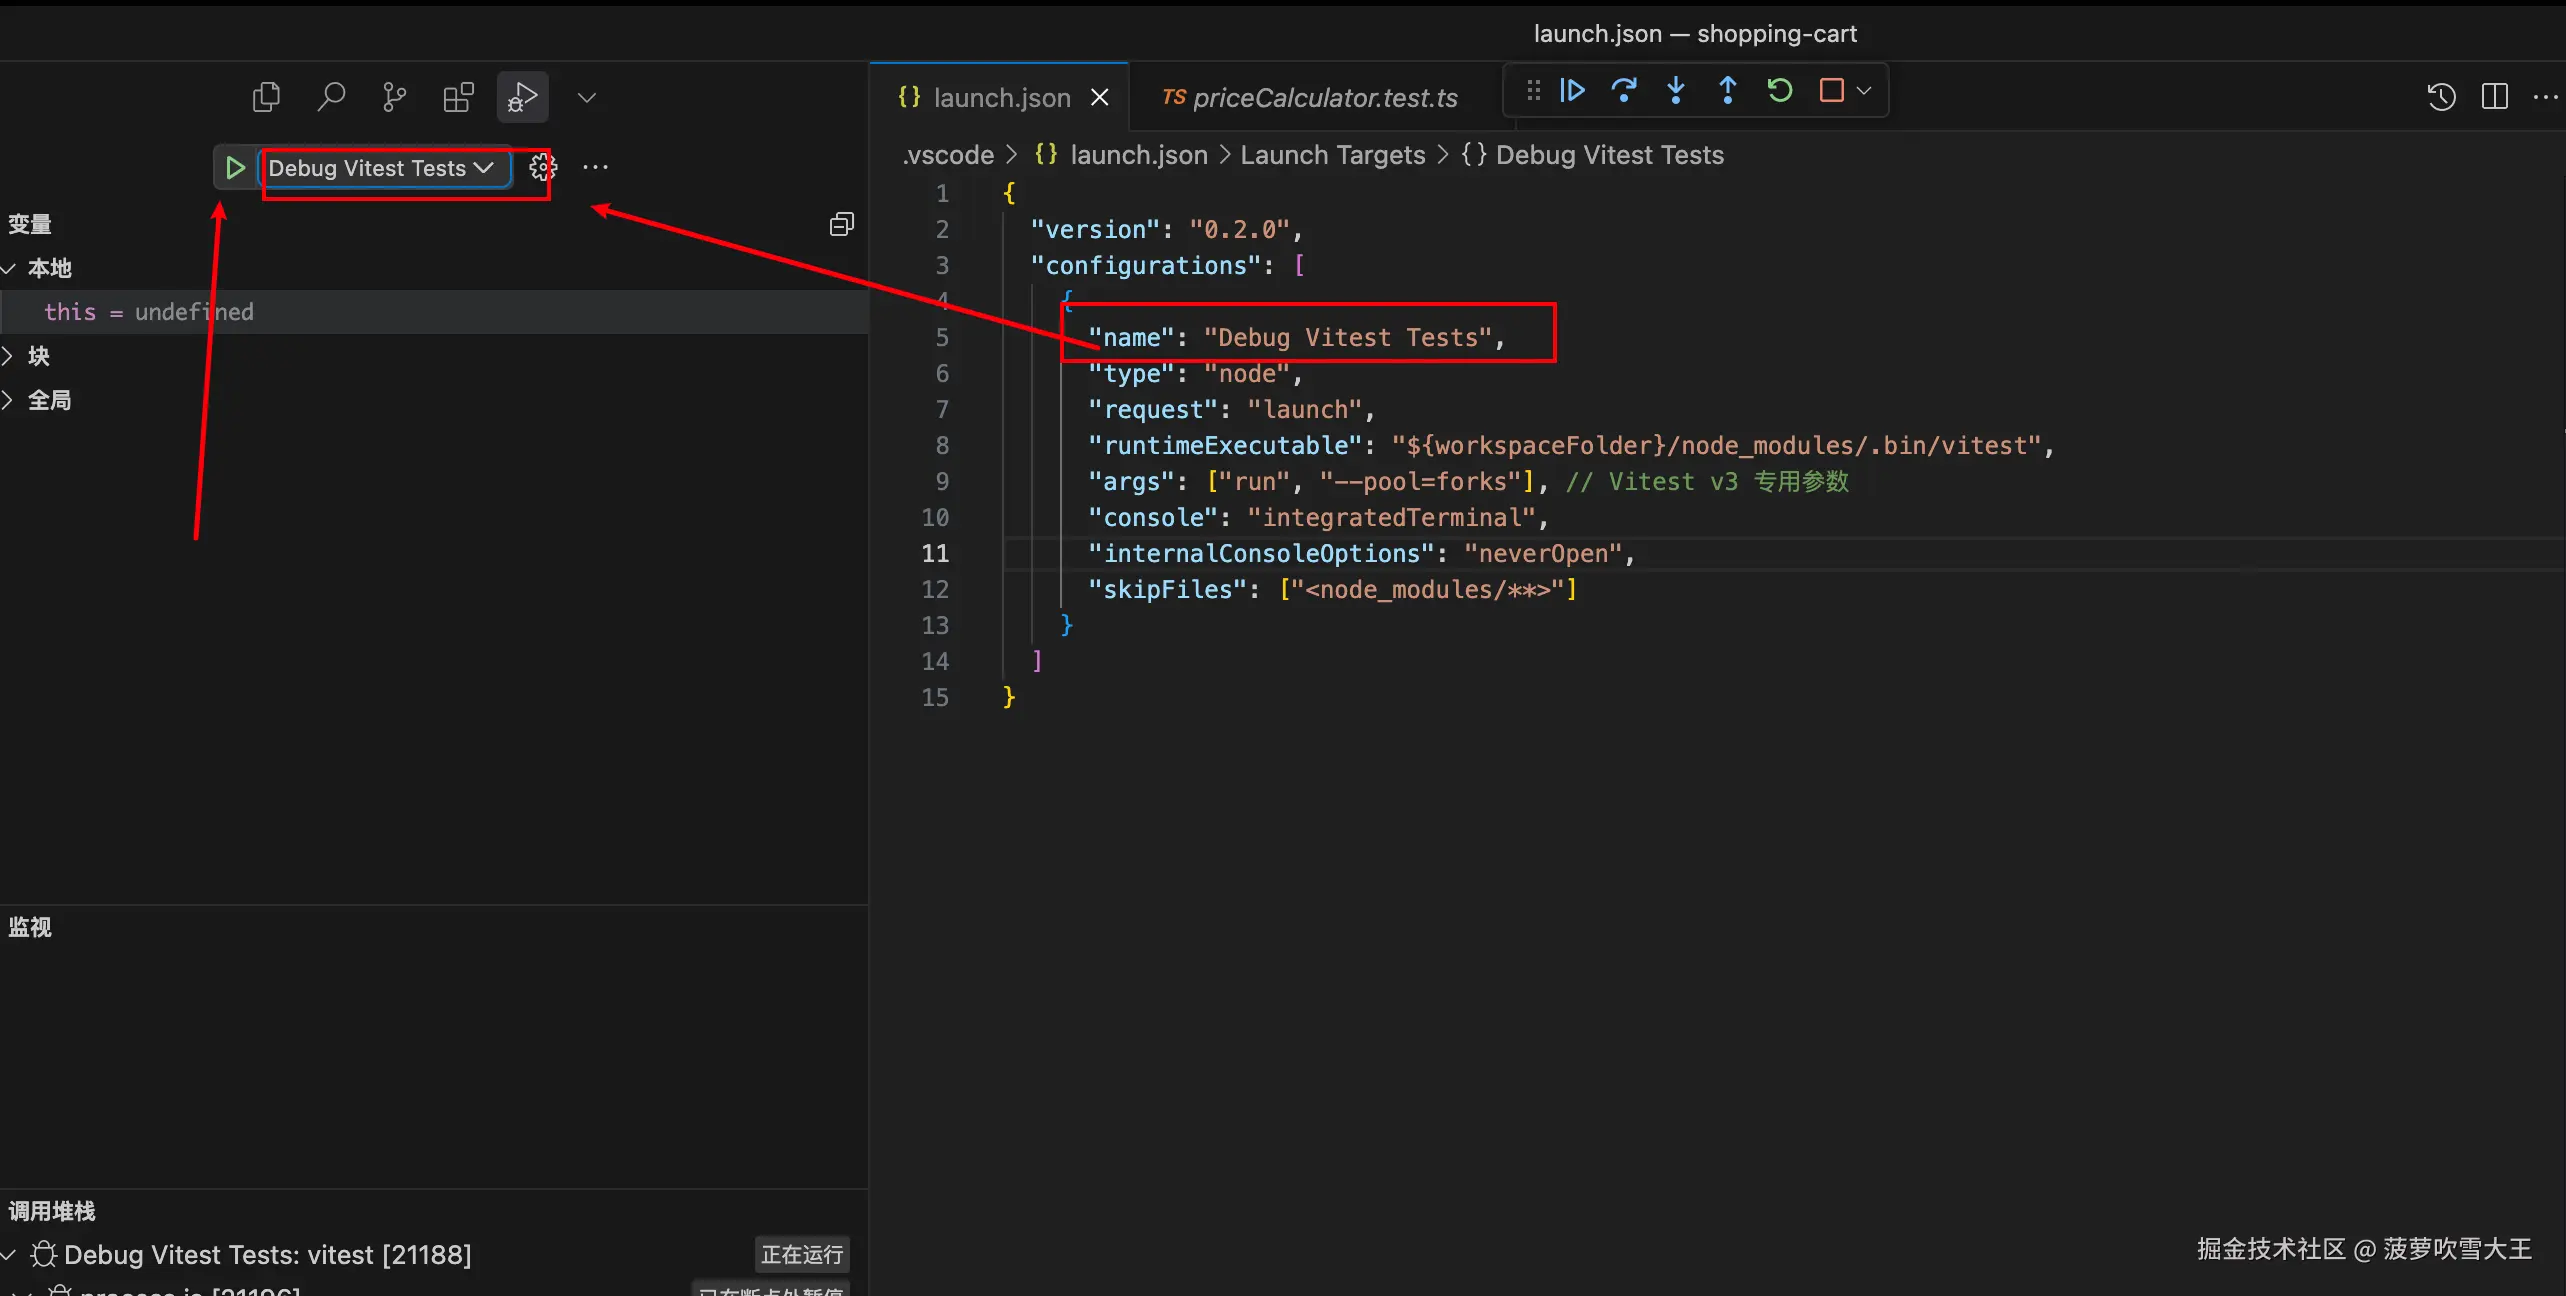Click the debug Continue button
2566x1296 pixels.
pyautogui.click(x=1572, y=91)
